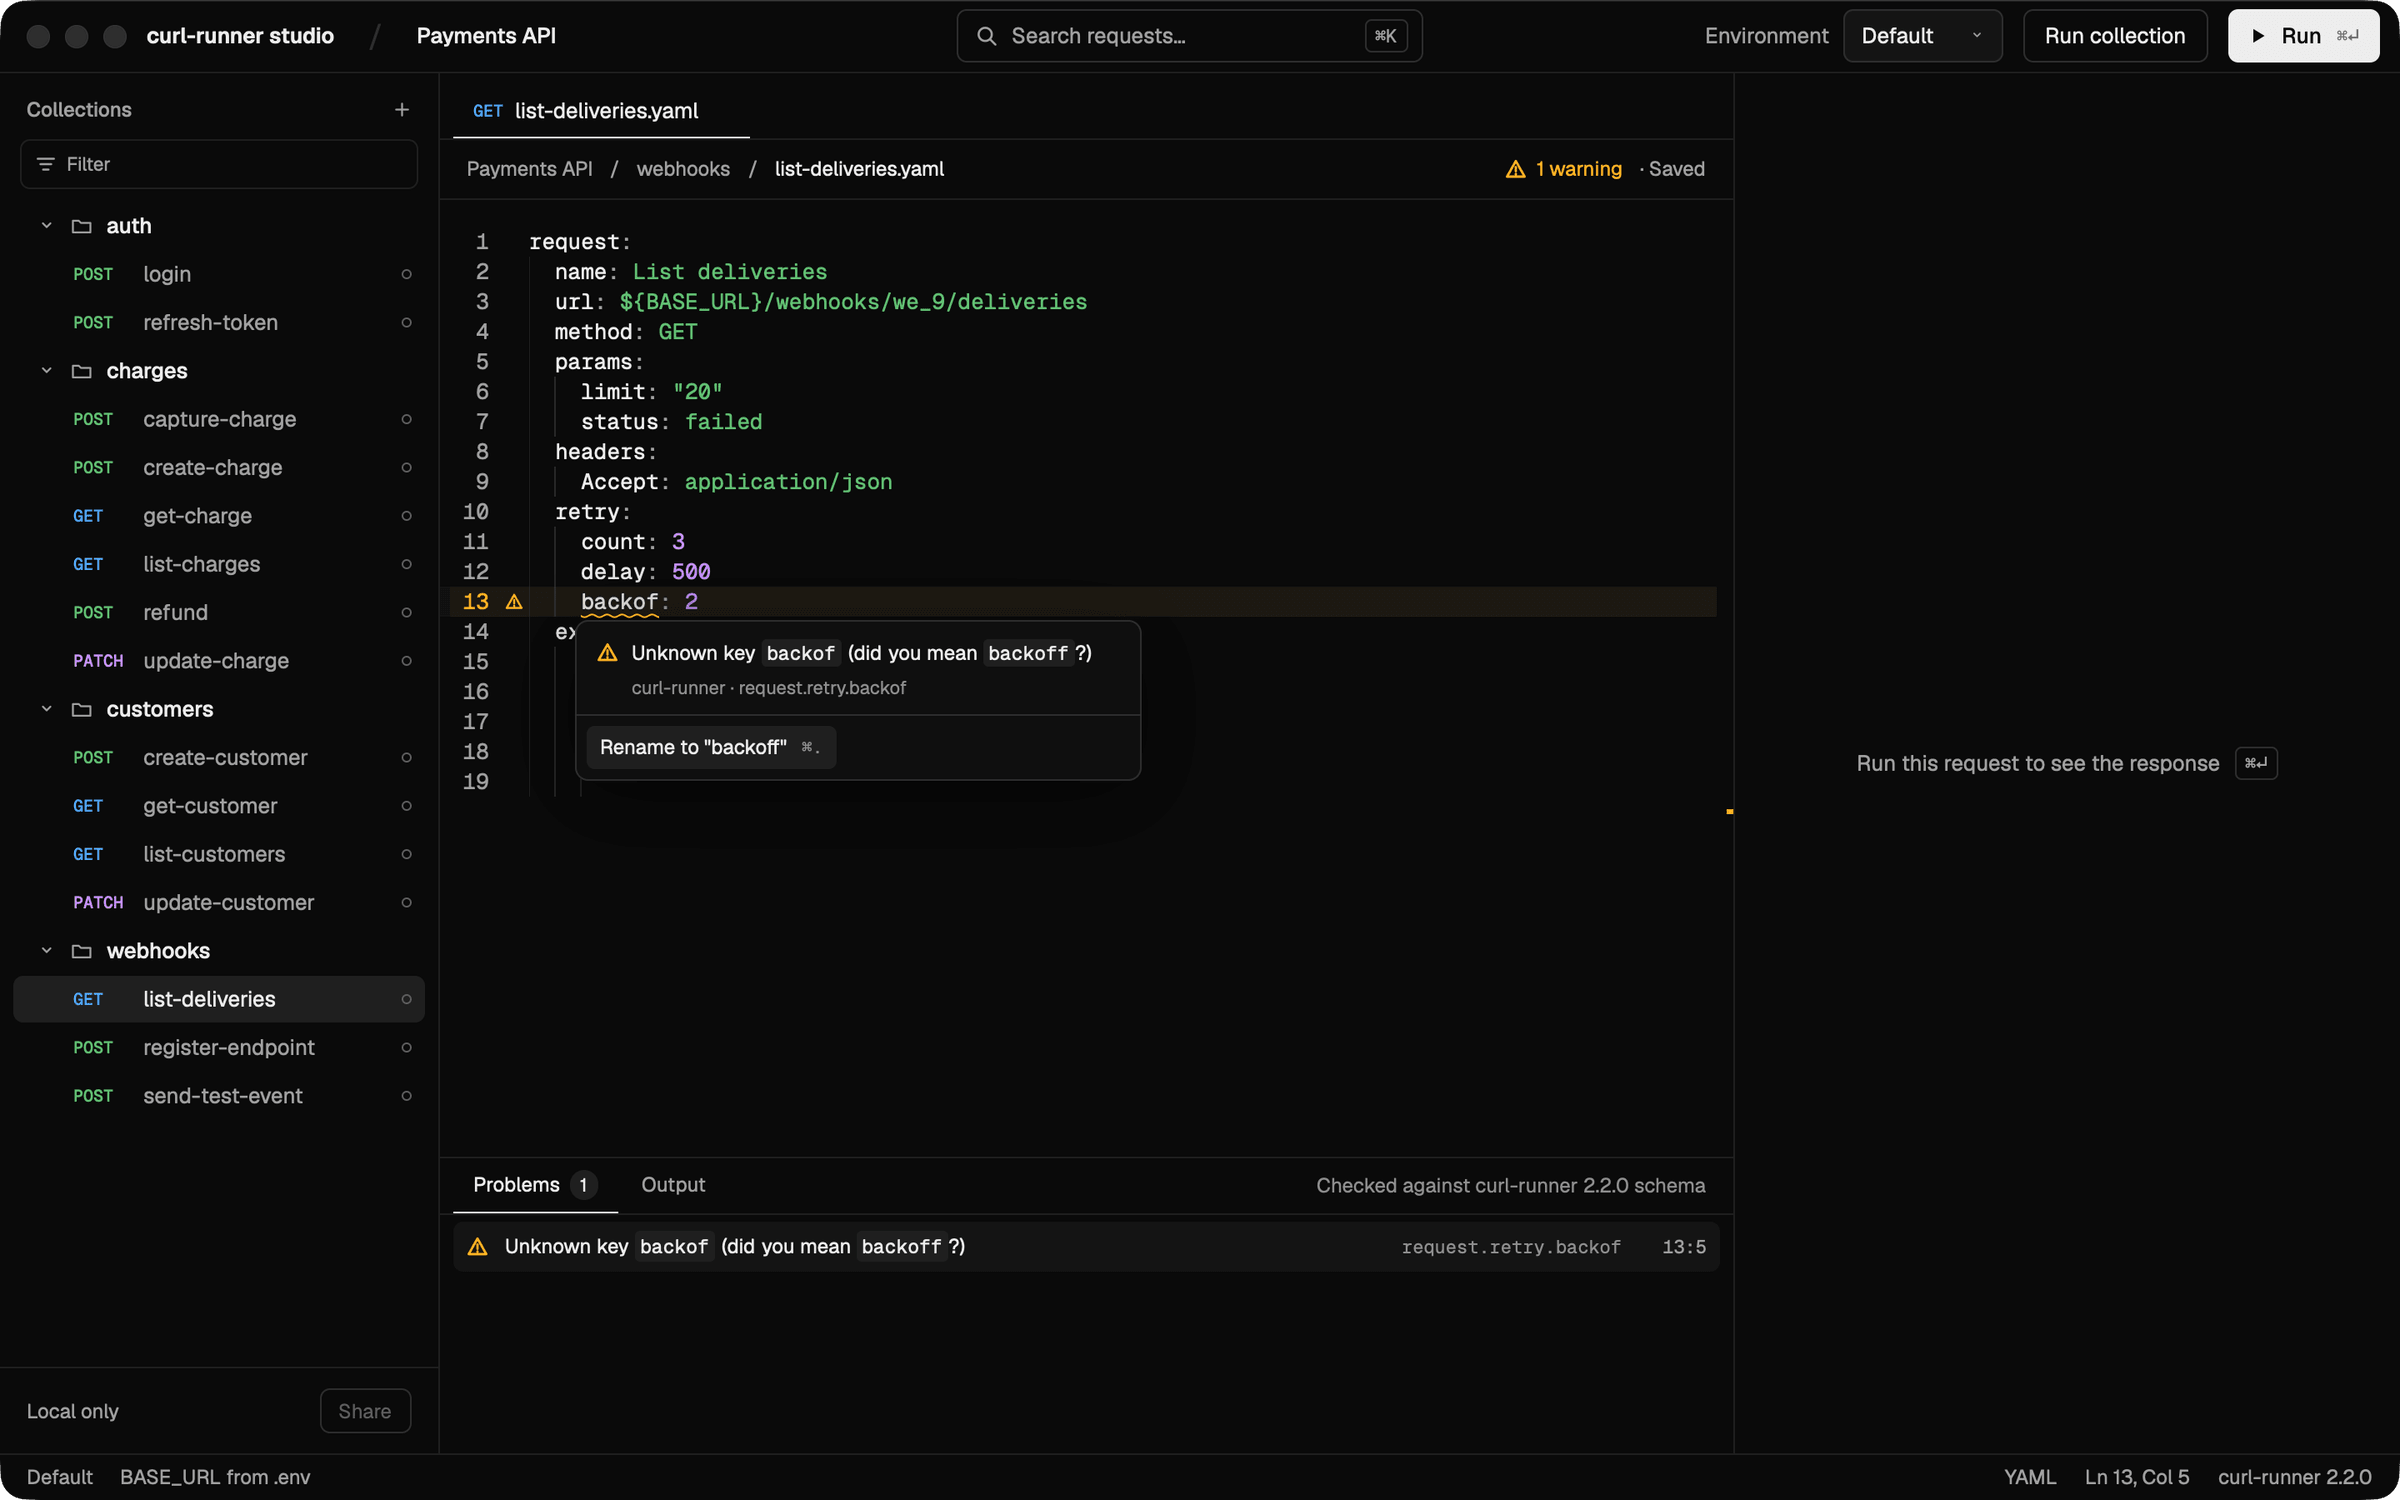Click the Share button
The width and height of the screenshot is (2400, 1500).
(x=365, y=1411)
